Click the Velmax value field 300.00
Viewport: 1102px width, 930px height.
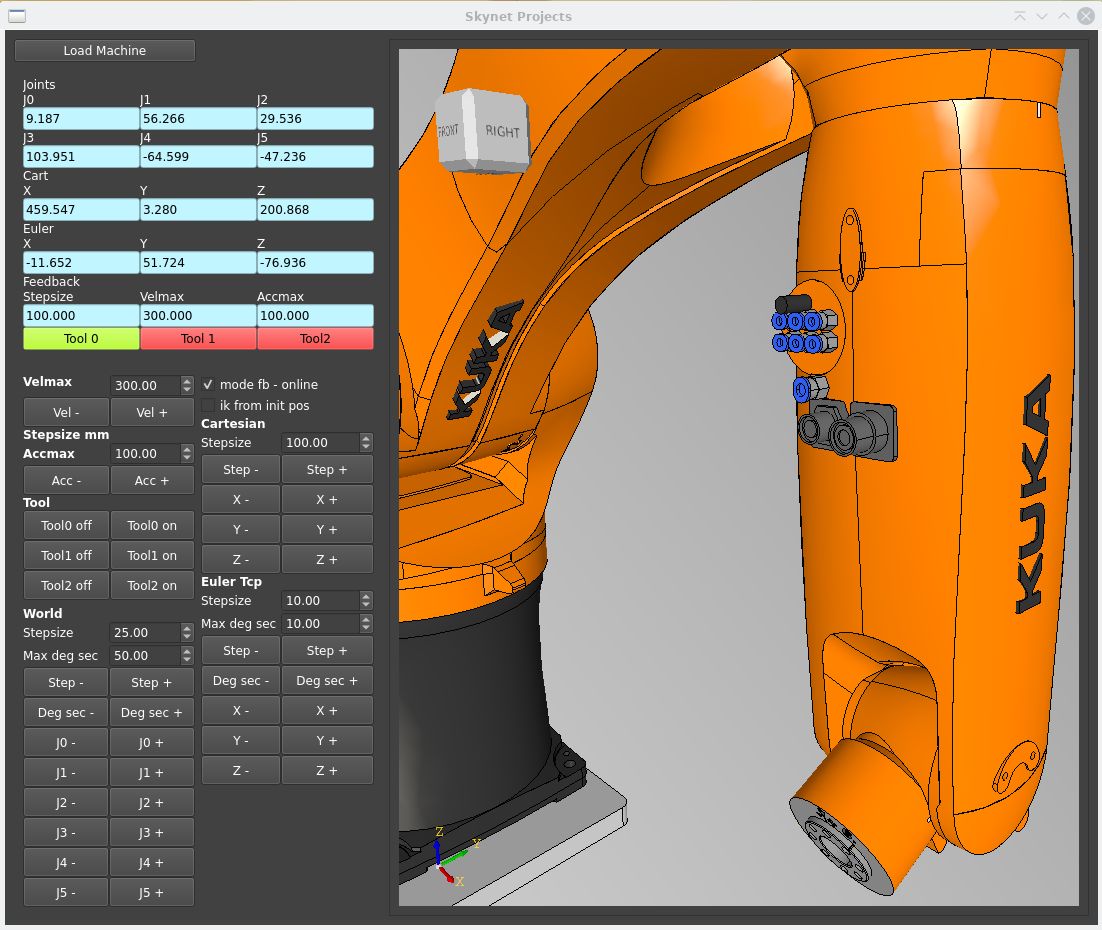(145, 385)
